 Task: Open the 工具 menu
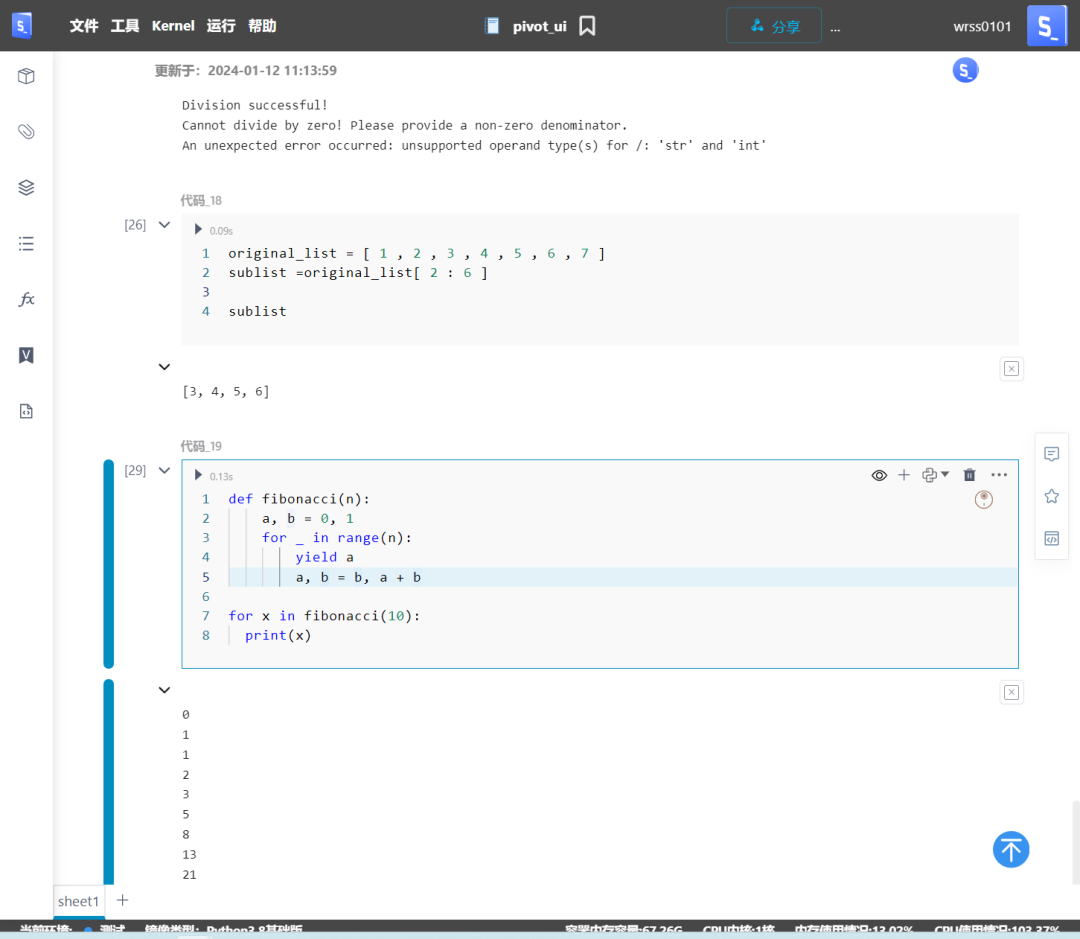coord(125,26)
